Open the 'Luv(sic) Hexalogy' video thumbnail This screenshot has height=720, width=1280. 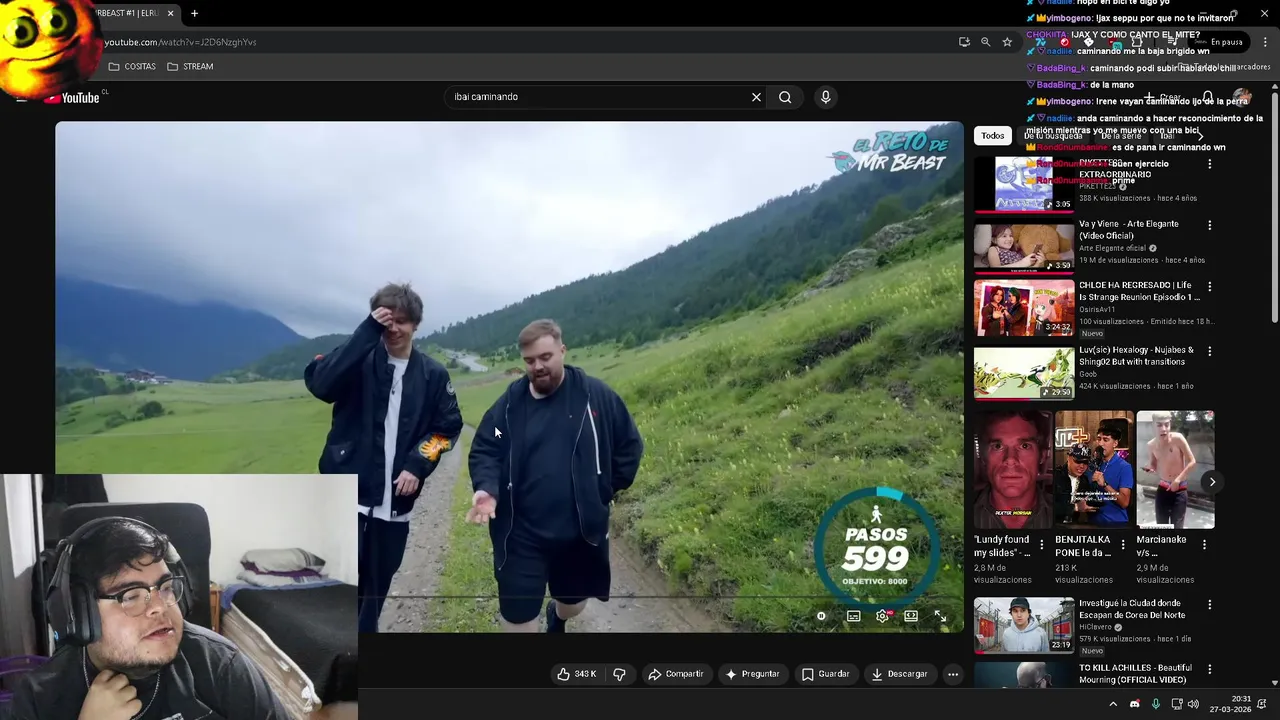pos(1024,373)
